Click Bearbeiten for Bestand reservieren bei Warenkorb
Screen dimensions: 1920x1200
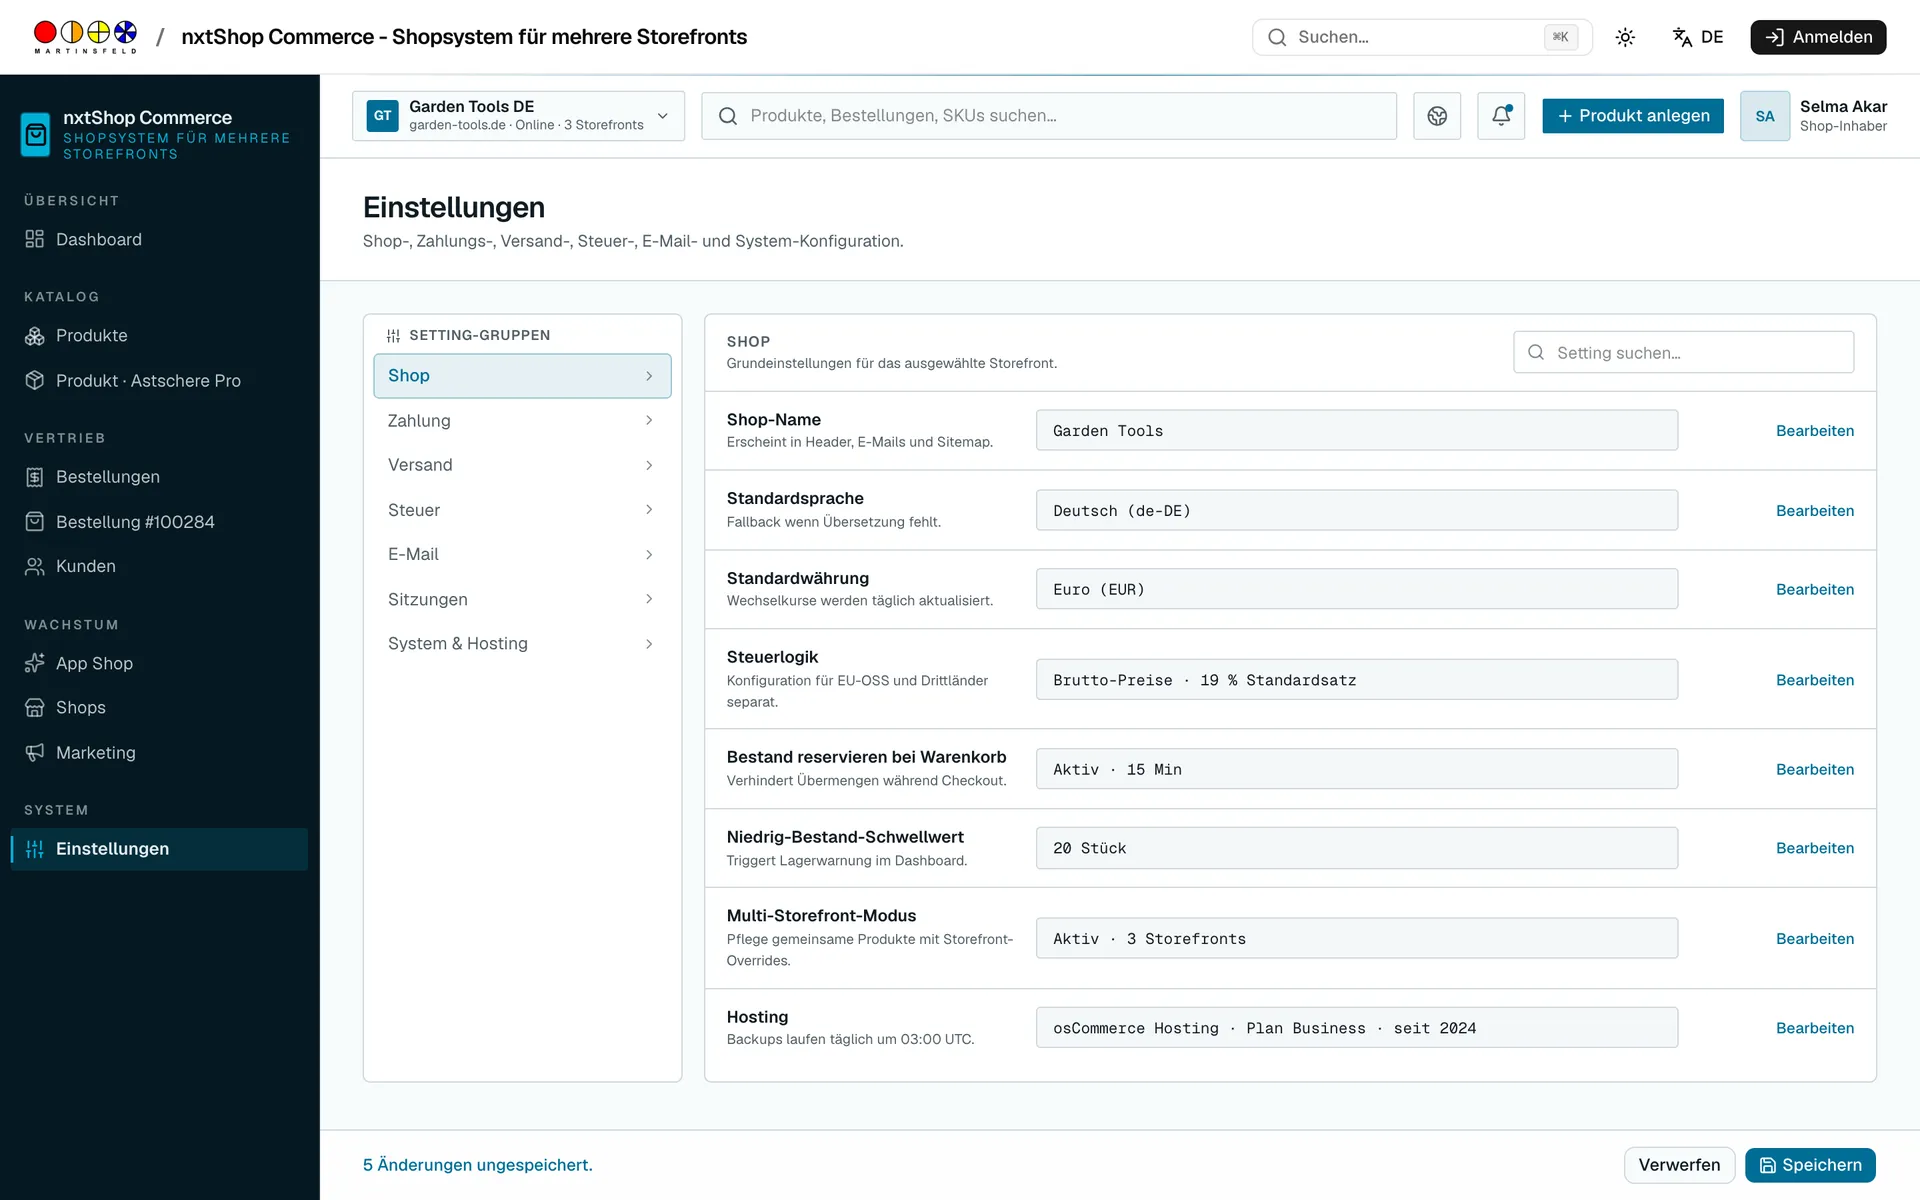click(x=1814, y=770)
